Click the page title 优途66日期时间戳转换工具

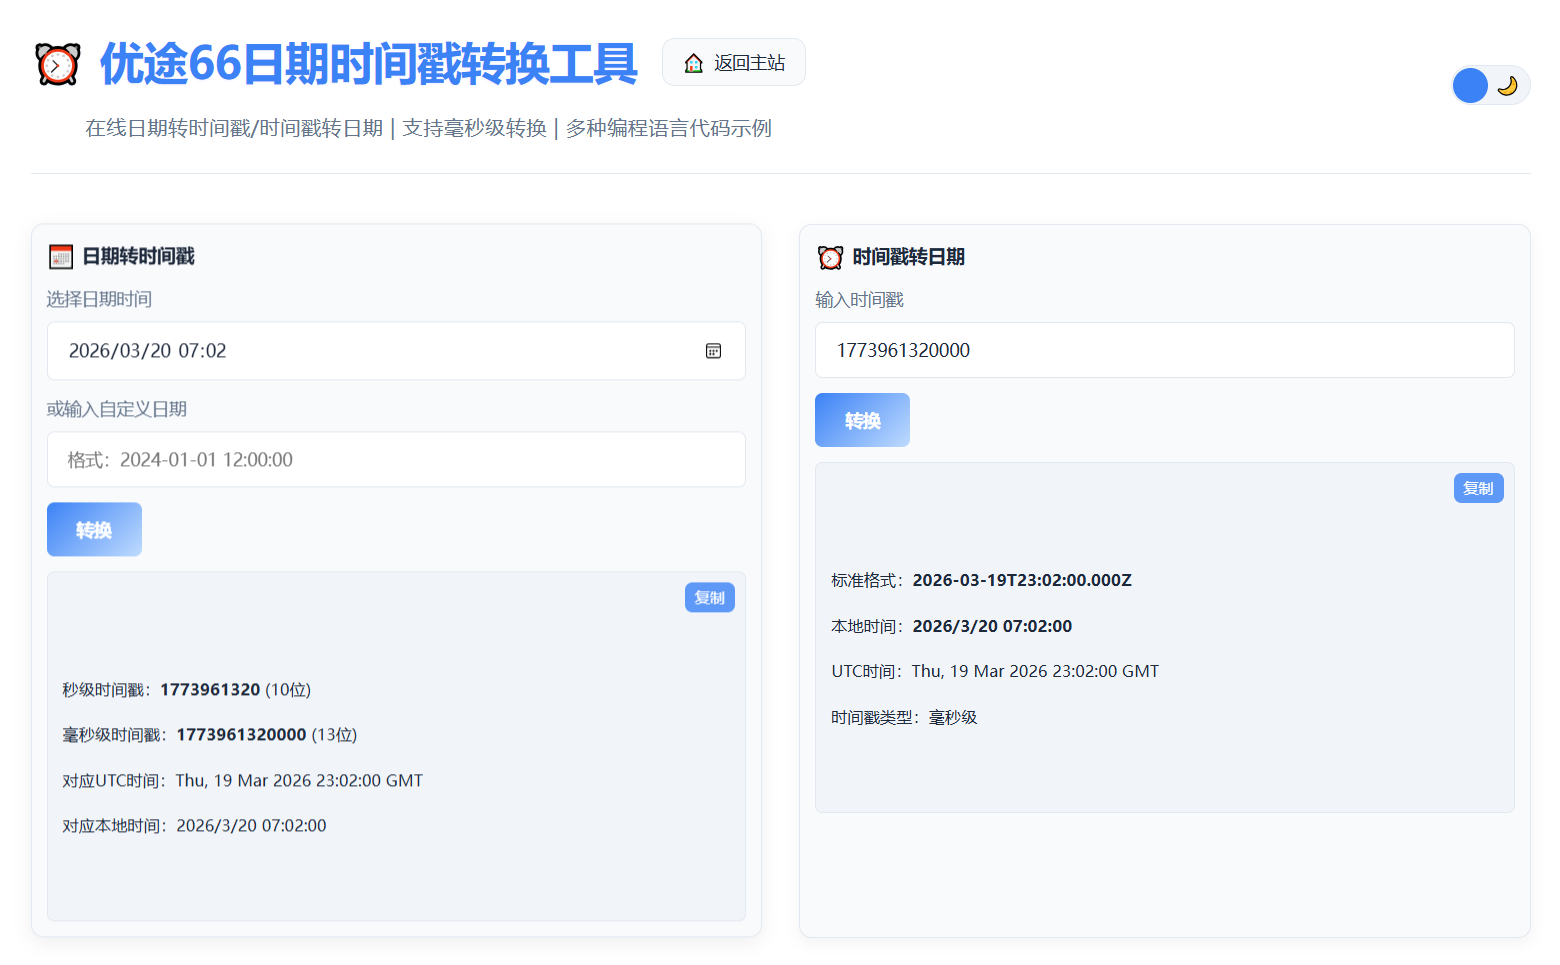click(x=369, y=63)
